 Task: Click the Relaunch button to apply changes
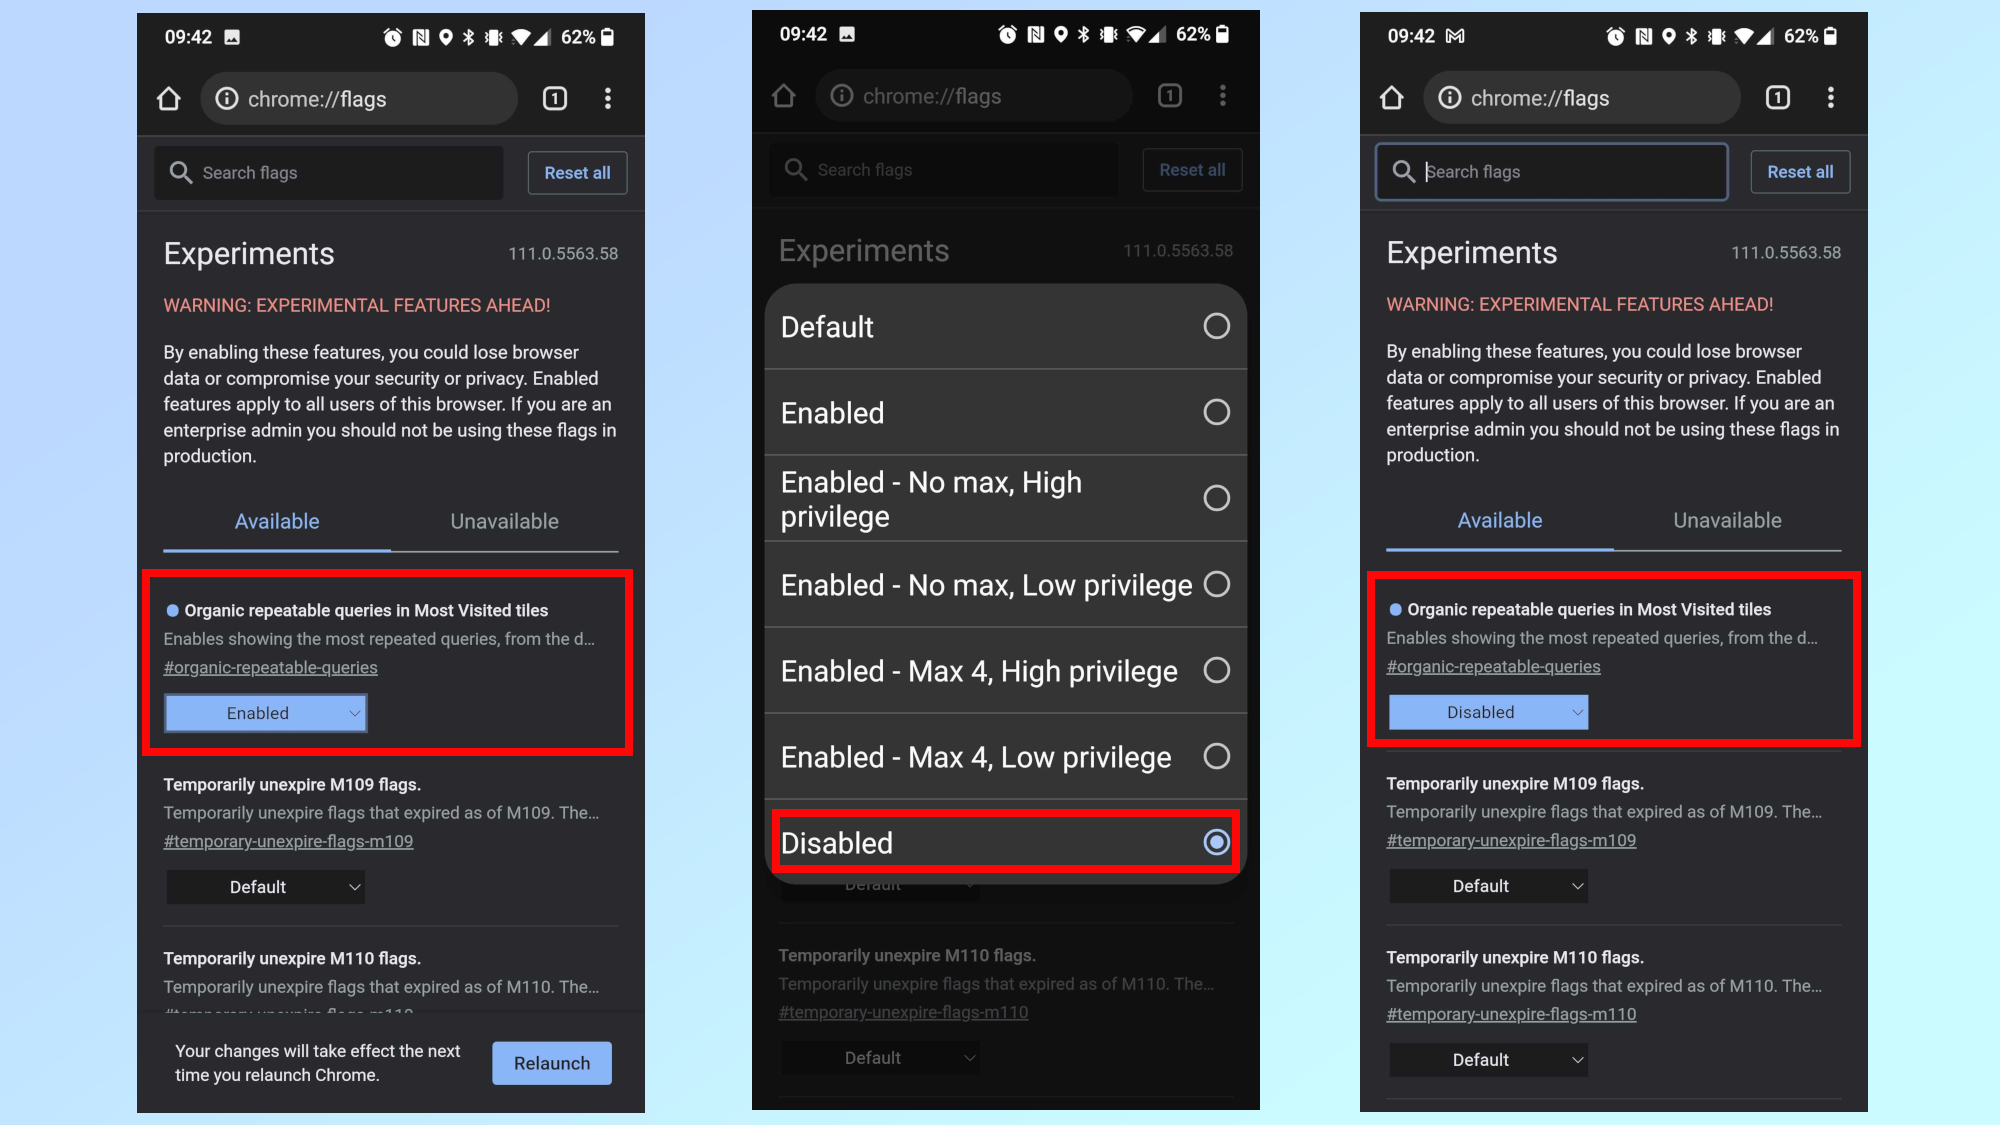point(551,1062)
